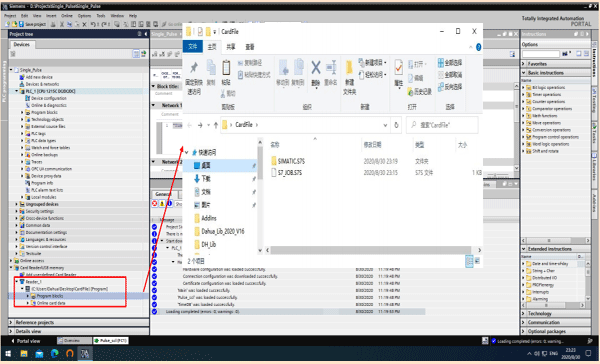
Task: Click the delete X icon in TIA toolbar
Action: pyautogui.click(x=84, y=24)
